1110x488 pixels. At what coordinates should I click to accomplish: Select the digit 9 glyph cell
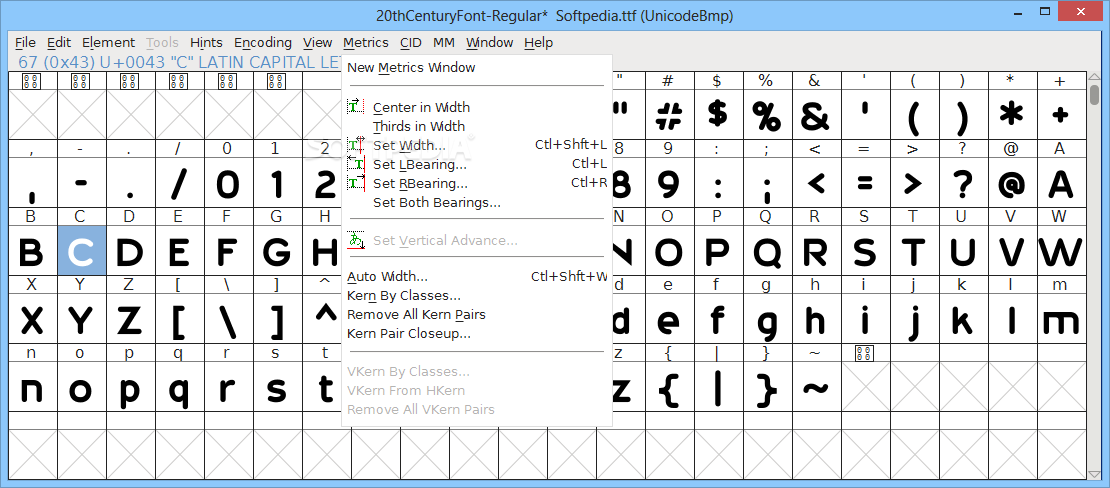pos(668,183)
